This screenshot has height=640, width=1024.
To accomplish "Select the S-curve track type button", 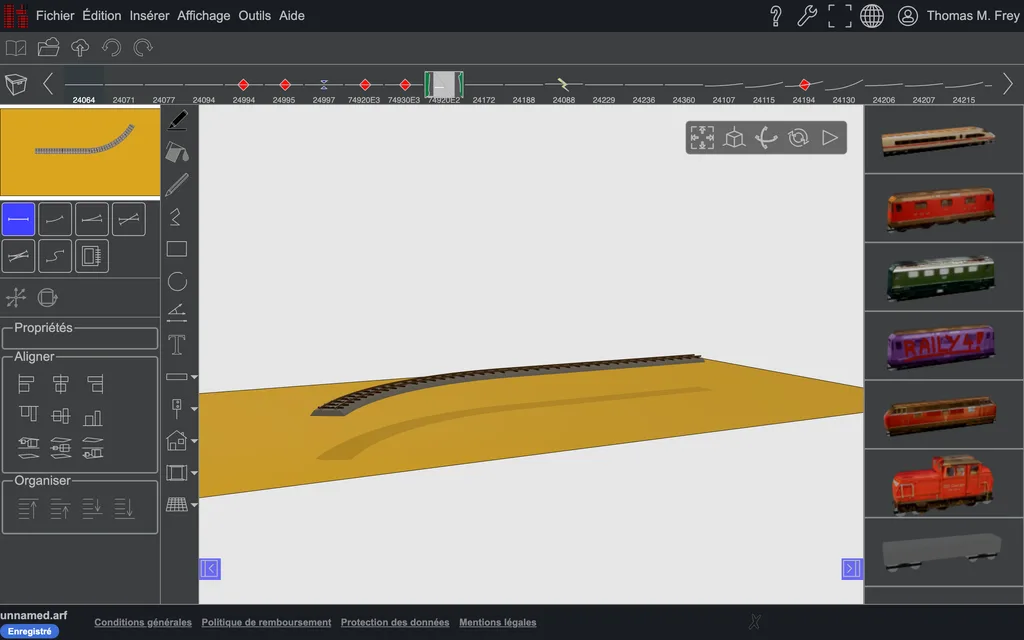I will [x=55, y=256].
